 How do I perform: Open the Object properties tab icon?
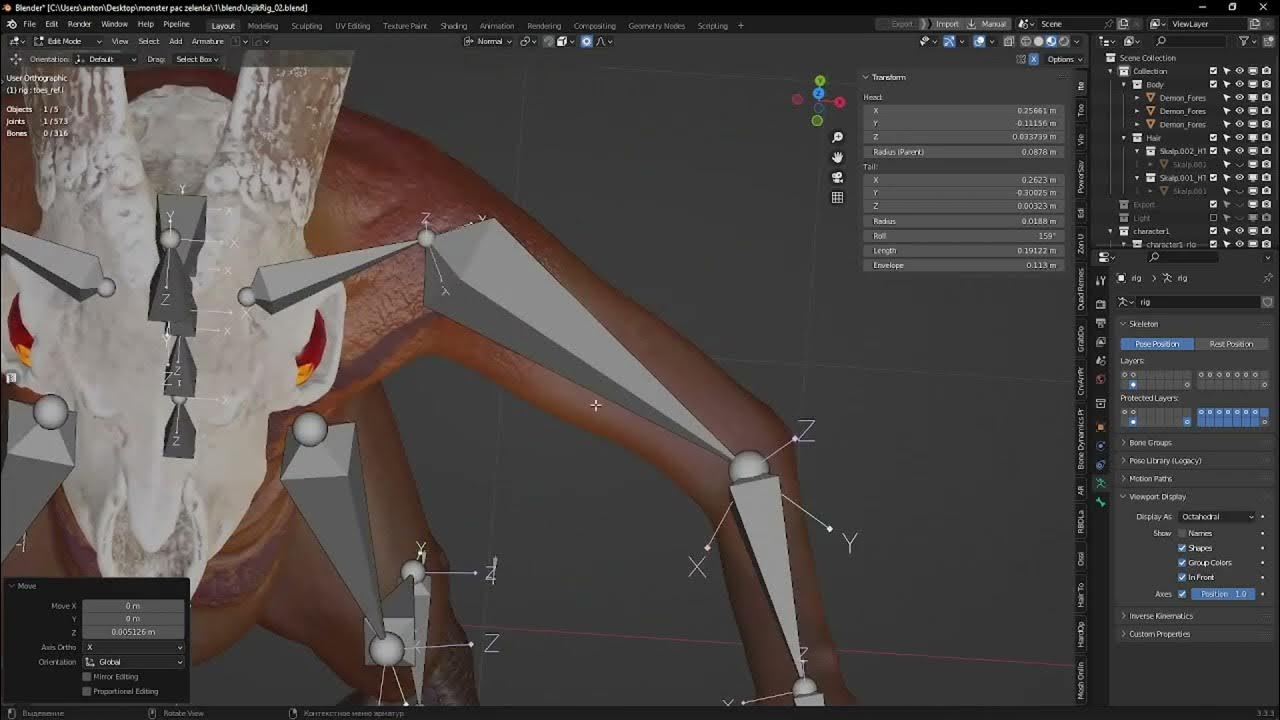click(x=1101, y=426)
